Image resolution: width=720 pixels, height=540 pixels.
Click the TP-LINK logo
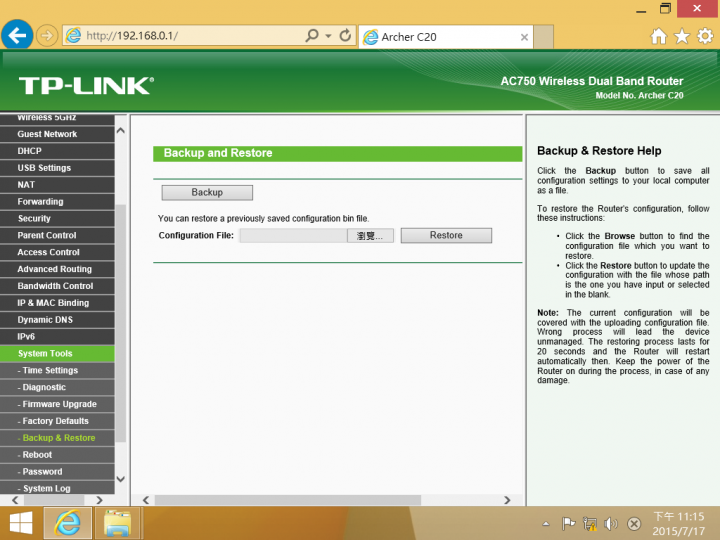click(x=86, y=86)
